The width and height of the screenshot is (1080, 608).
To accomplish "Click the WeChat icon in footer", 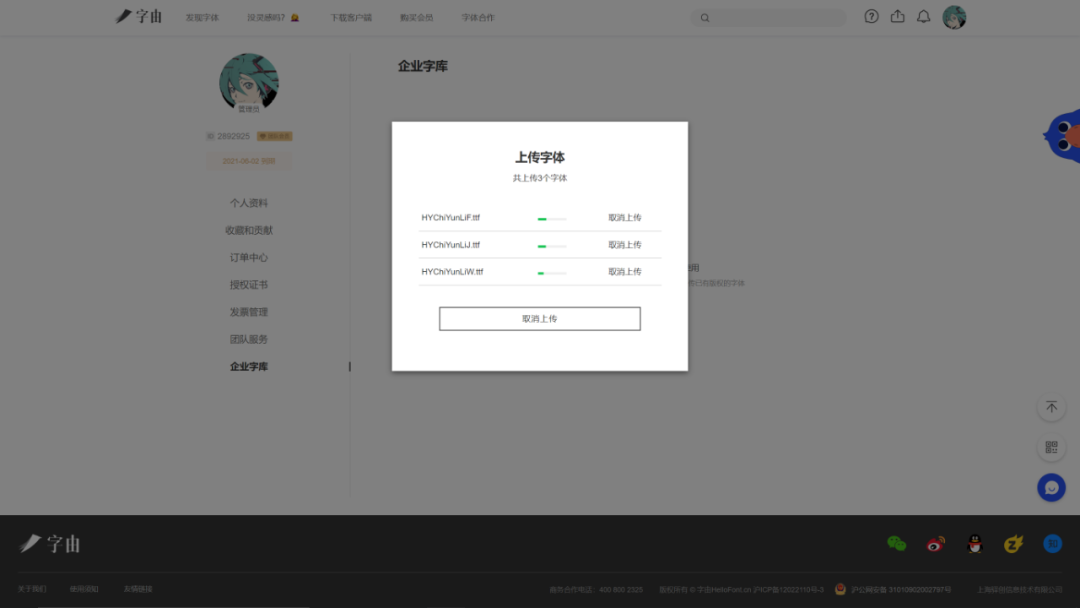I will (896, 544).
